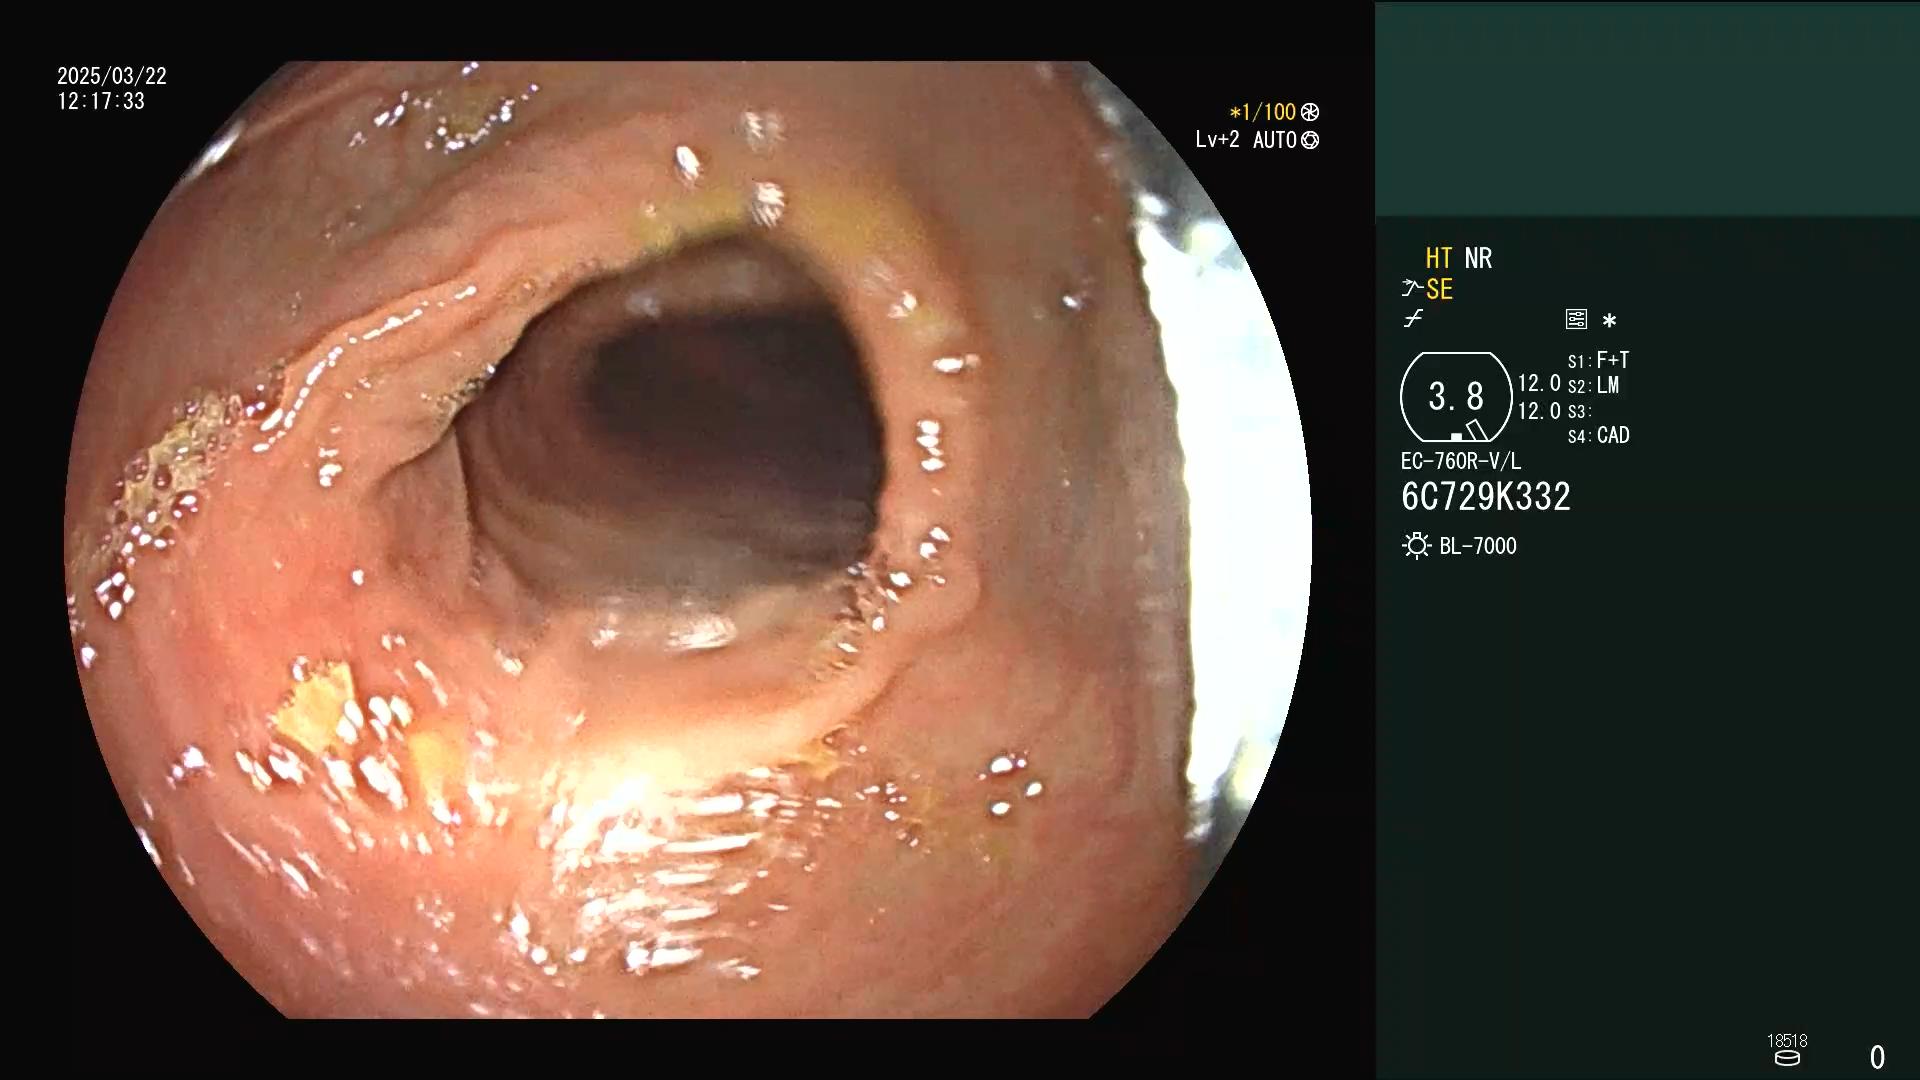Viewport: 1920px width, 1080px height.
Task: Click the upper 12.0 diameter value
Action: point(1539,384)
